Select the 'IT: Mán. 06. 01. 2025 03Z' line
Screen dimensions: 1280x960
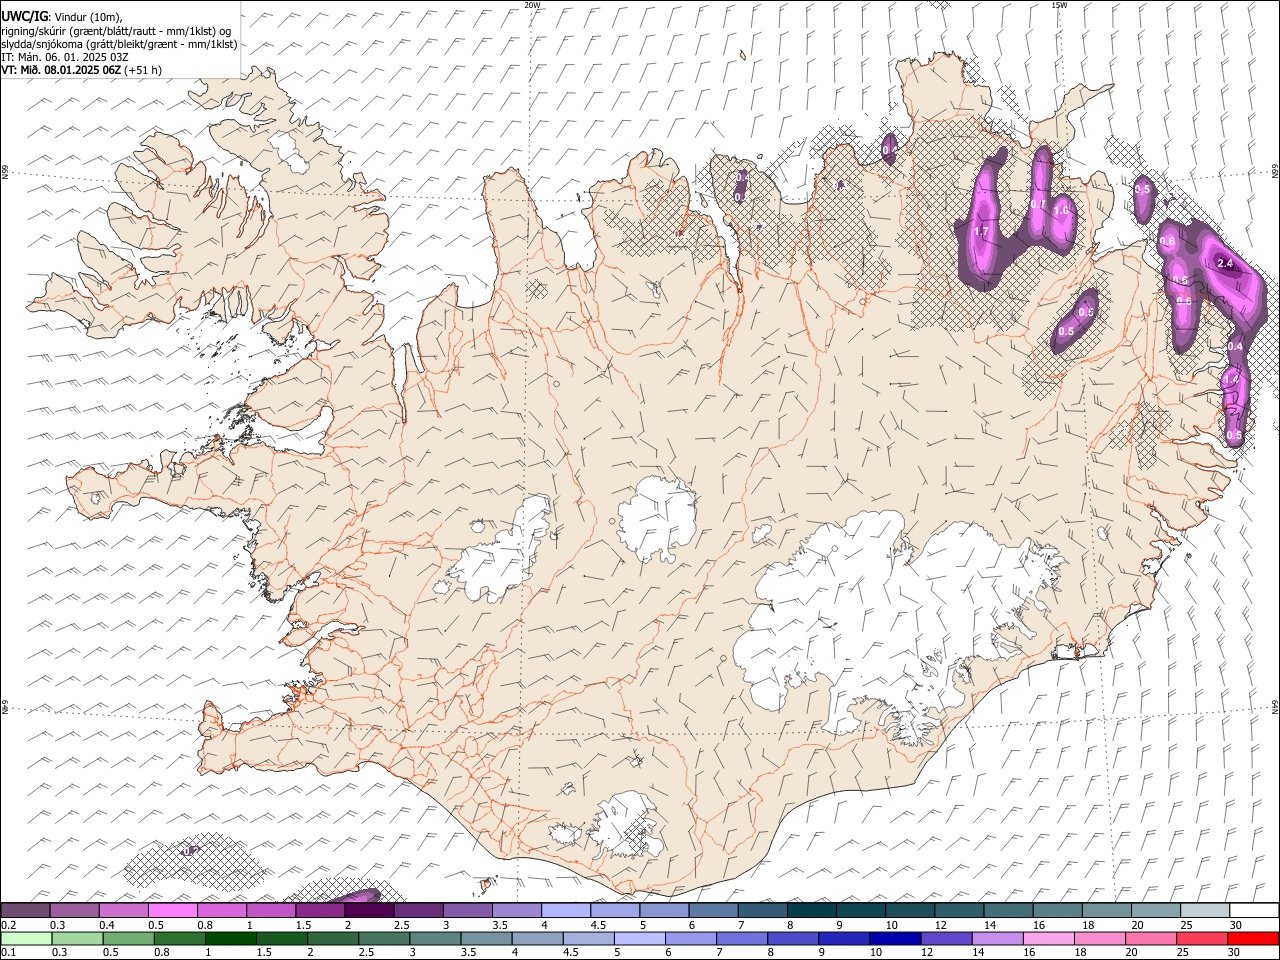[x=64, y=57]
